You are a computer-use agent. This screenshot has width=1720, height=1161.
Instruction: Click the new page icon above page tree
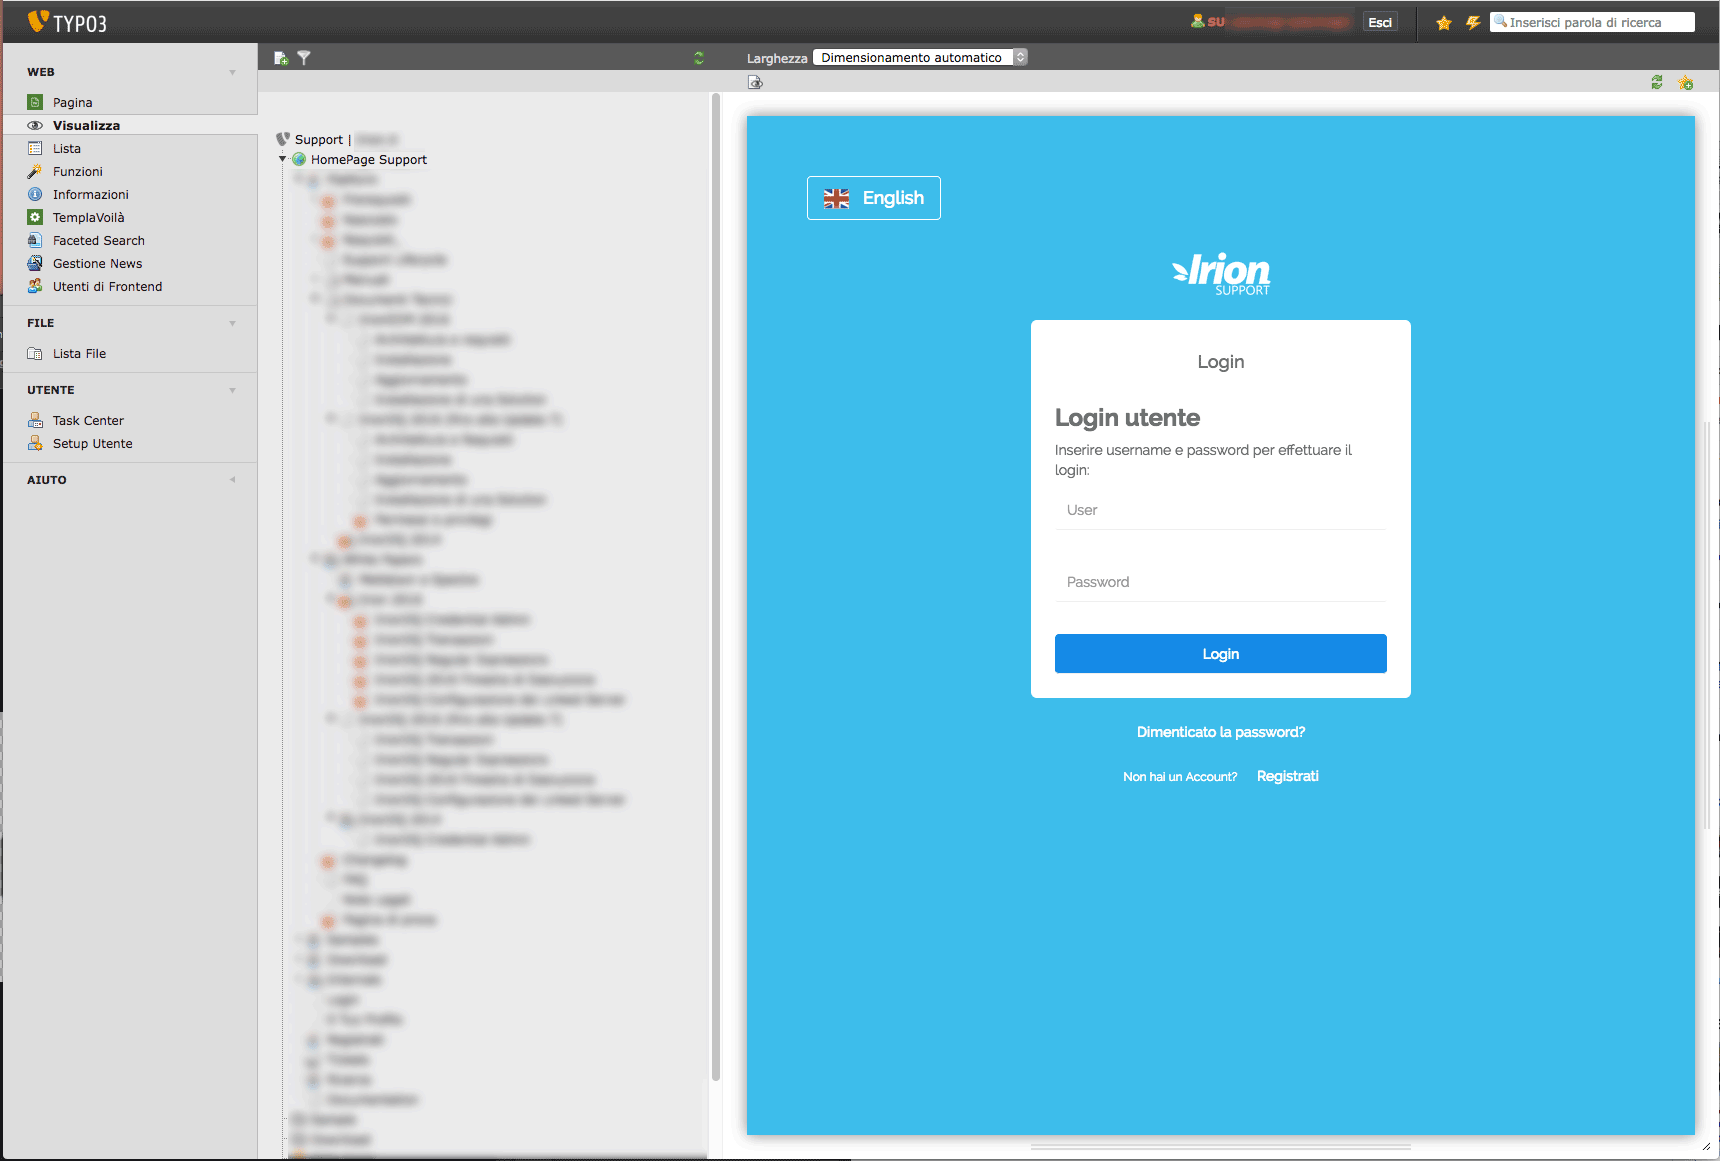[281, 58]
